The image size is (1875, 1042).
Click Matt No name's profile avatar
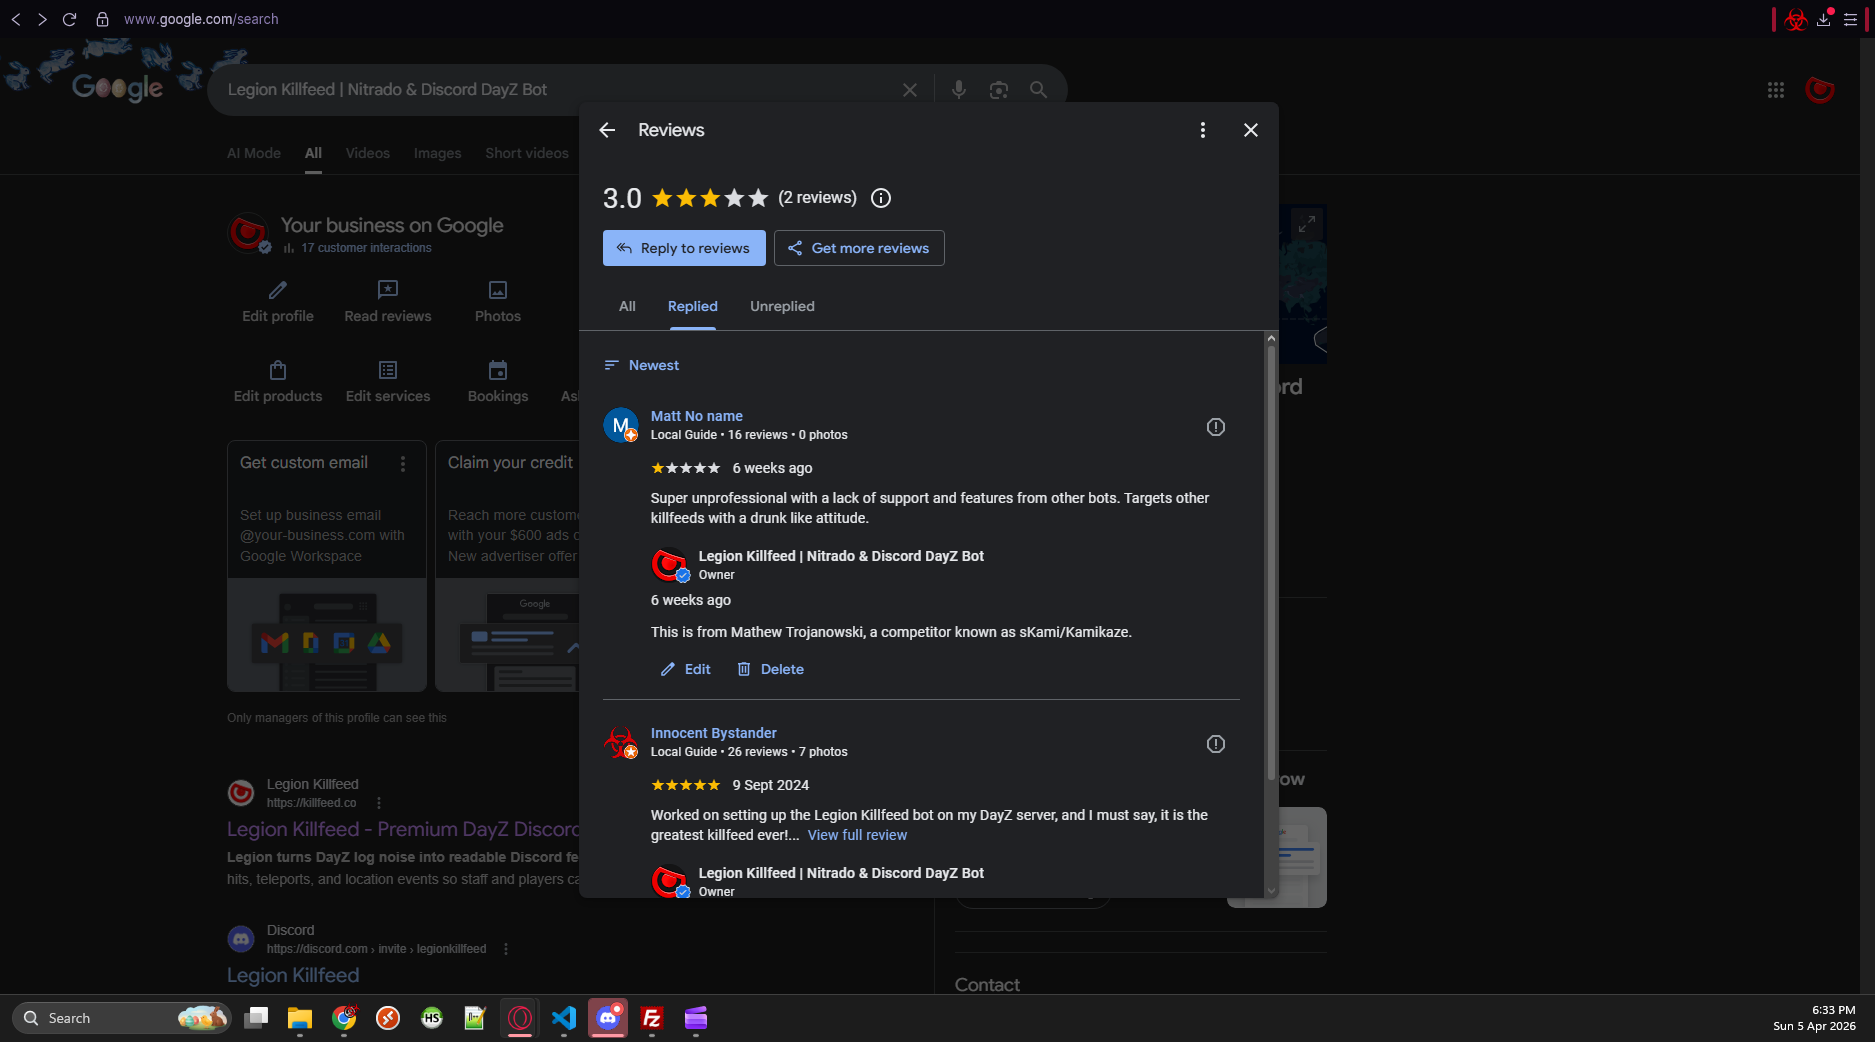pos(621,425)
